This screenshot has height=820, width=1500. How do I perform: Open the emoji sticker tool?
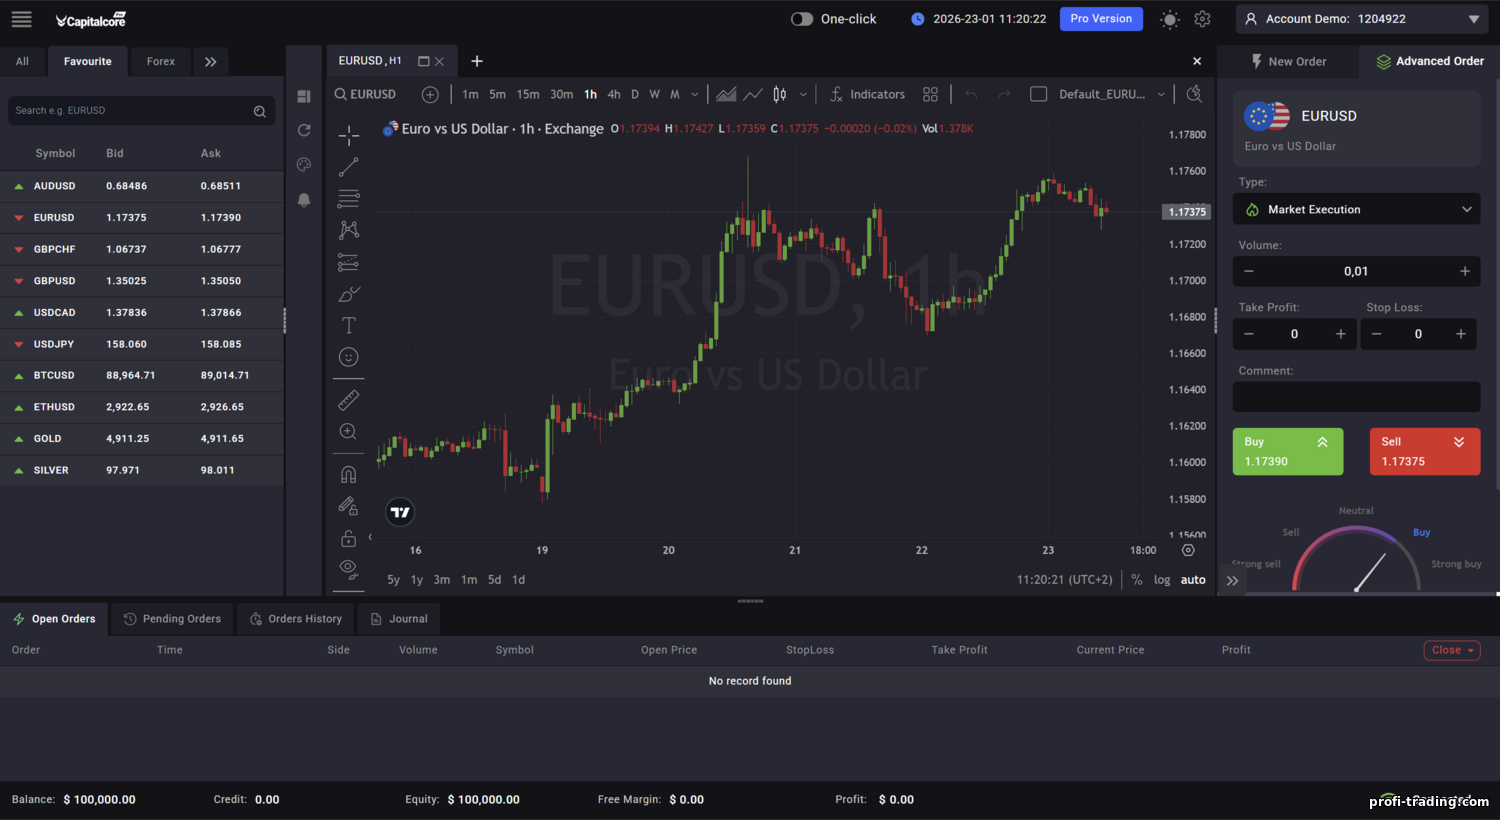pyautogui.click(x=348, y=356)
